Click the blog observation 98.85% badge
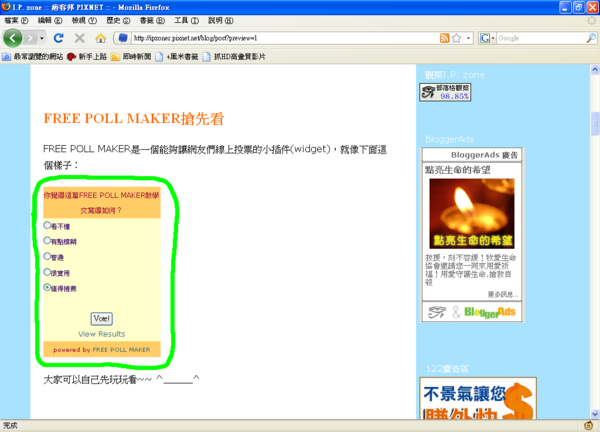 (x=445, y=92)
